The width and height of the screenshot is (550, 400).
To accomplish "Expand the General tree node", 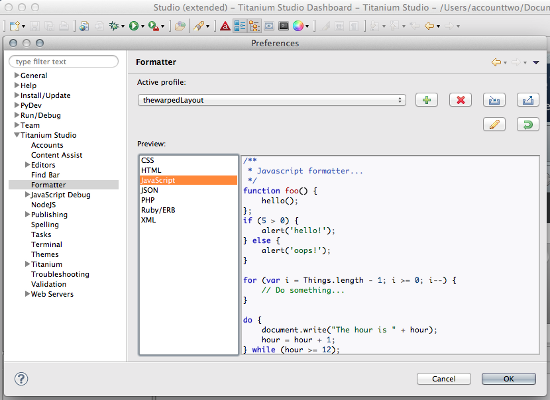I will 16,75.
